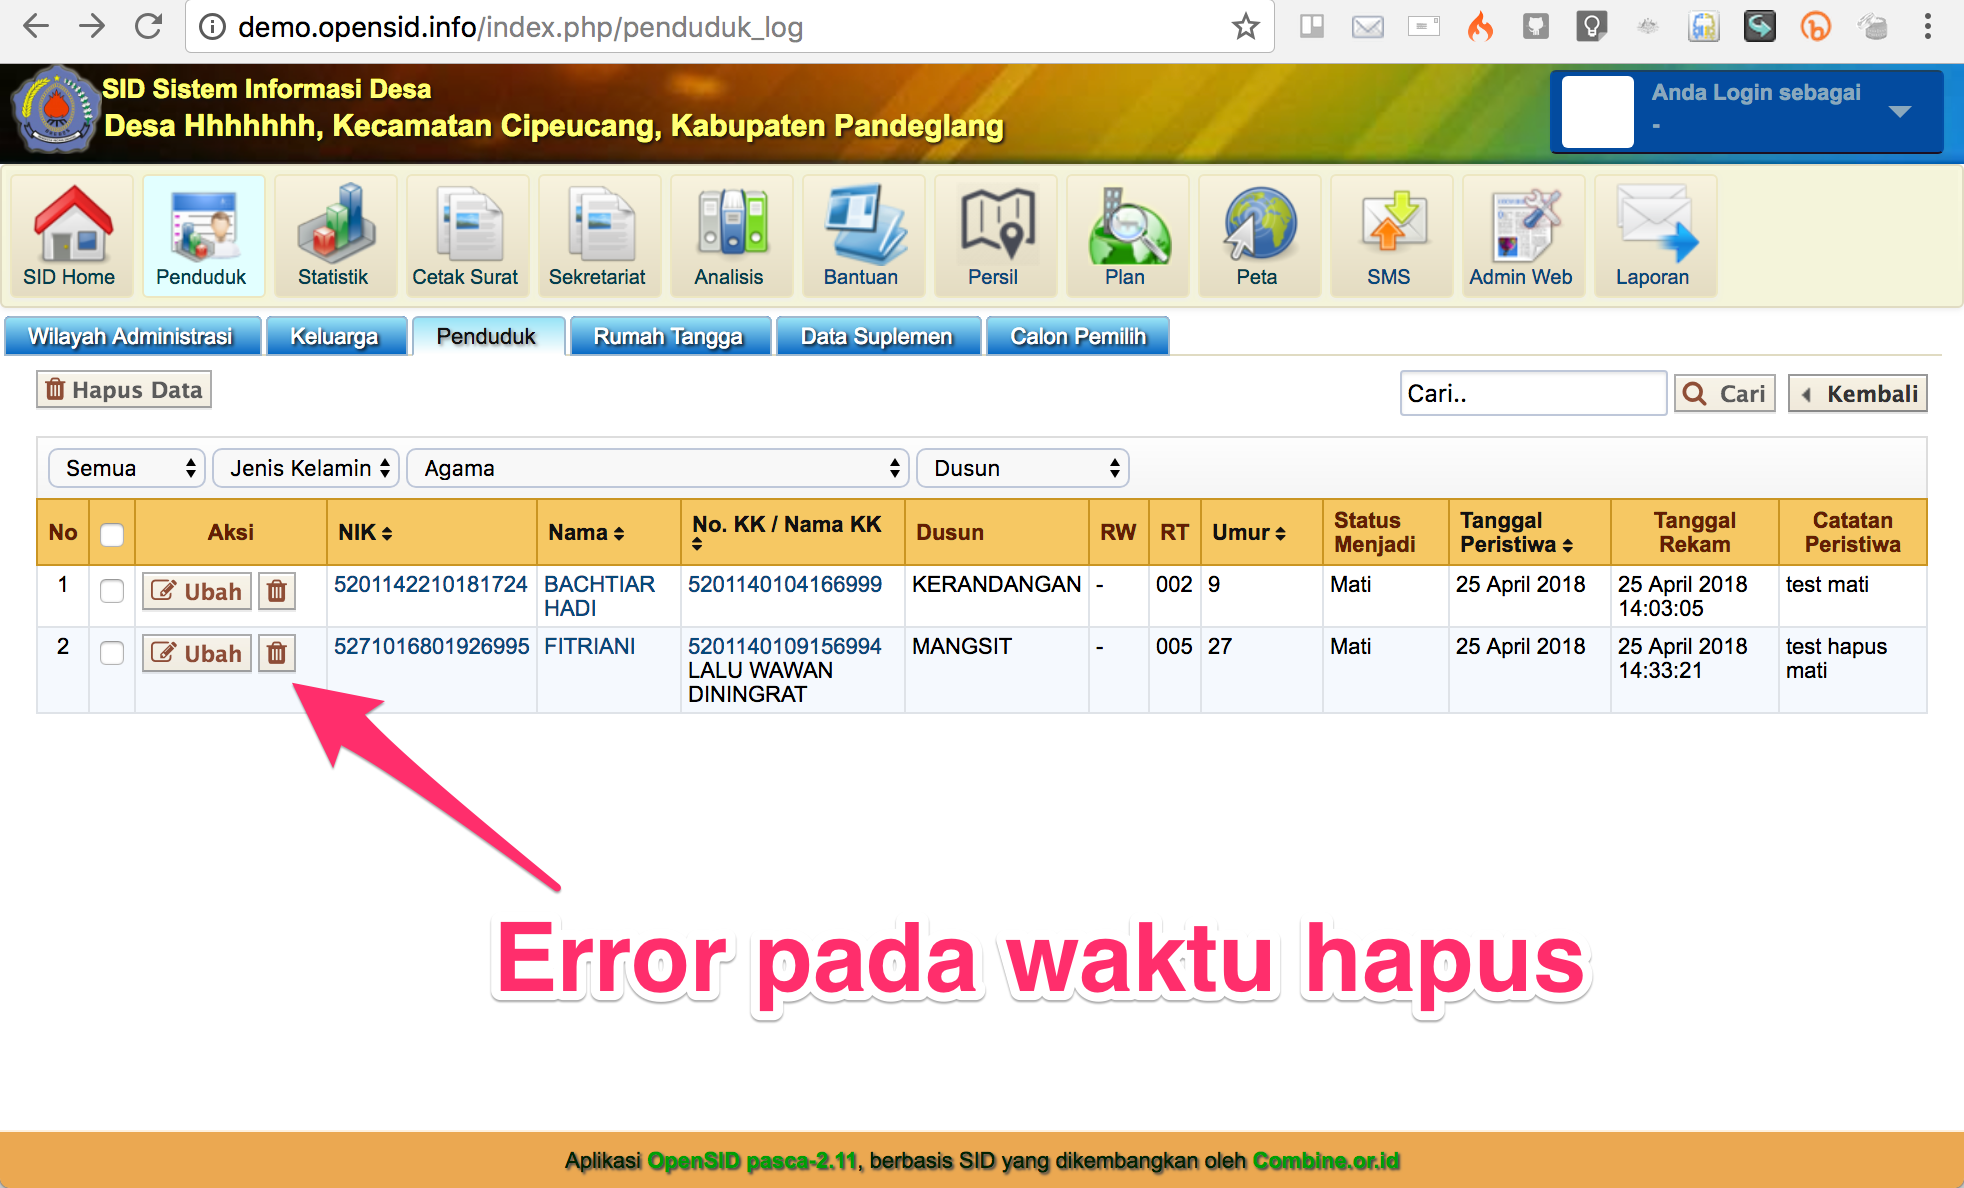
Task: Switch to Data Suplemen tab
Action: point(877,337)
